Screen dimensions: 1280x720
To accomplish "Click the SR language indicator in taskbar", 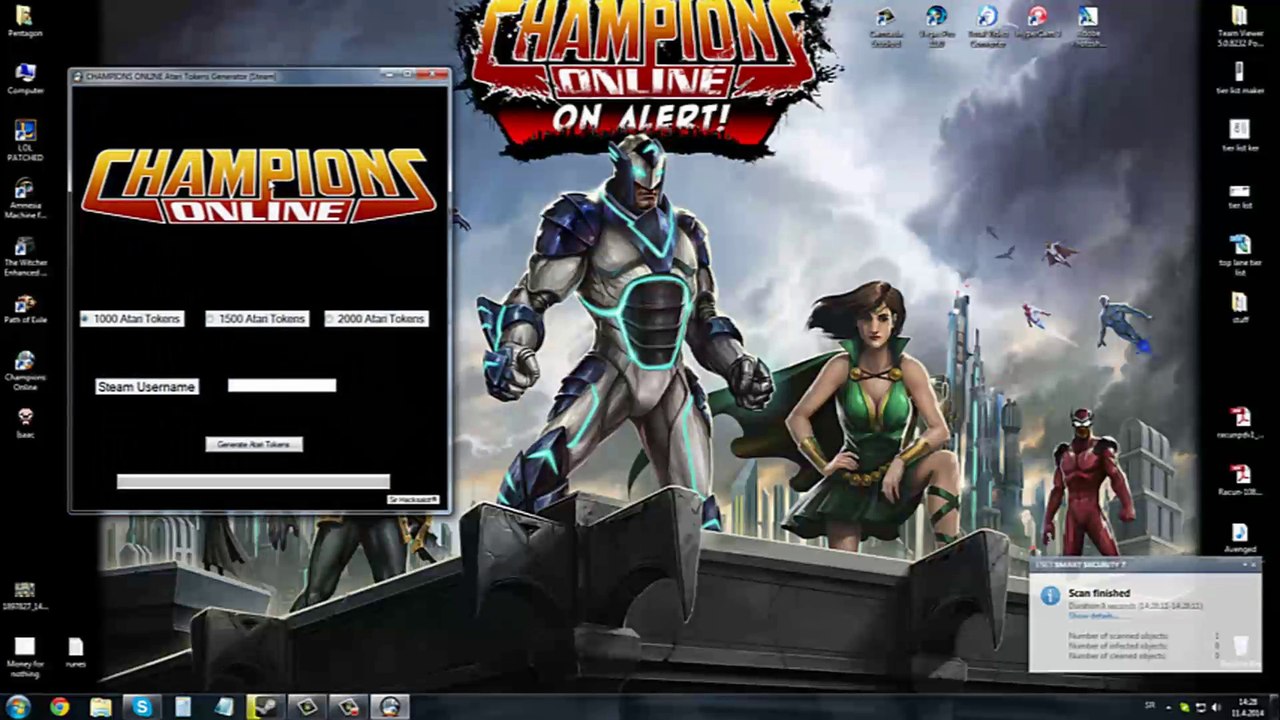I will (x=1149, y=707).
